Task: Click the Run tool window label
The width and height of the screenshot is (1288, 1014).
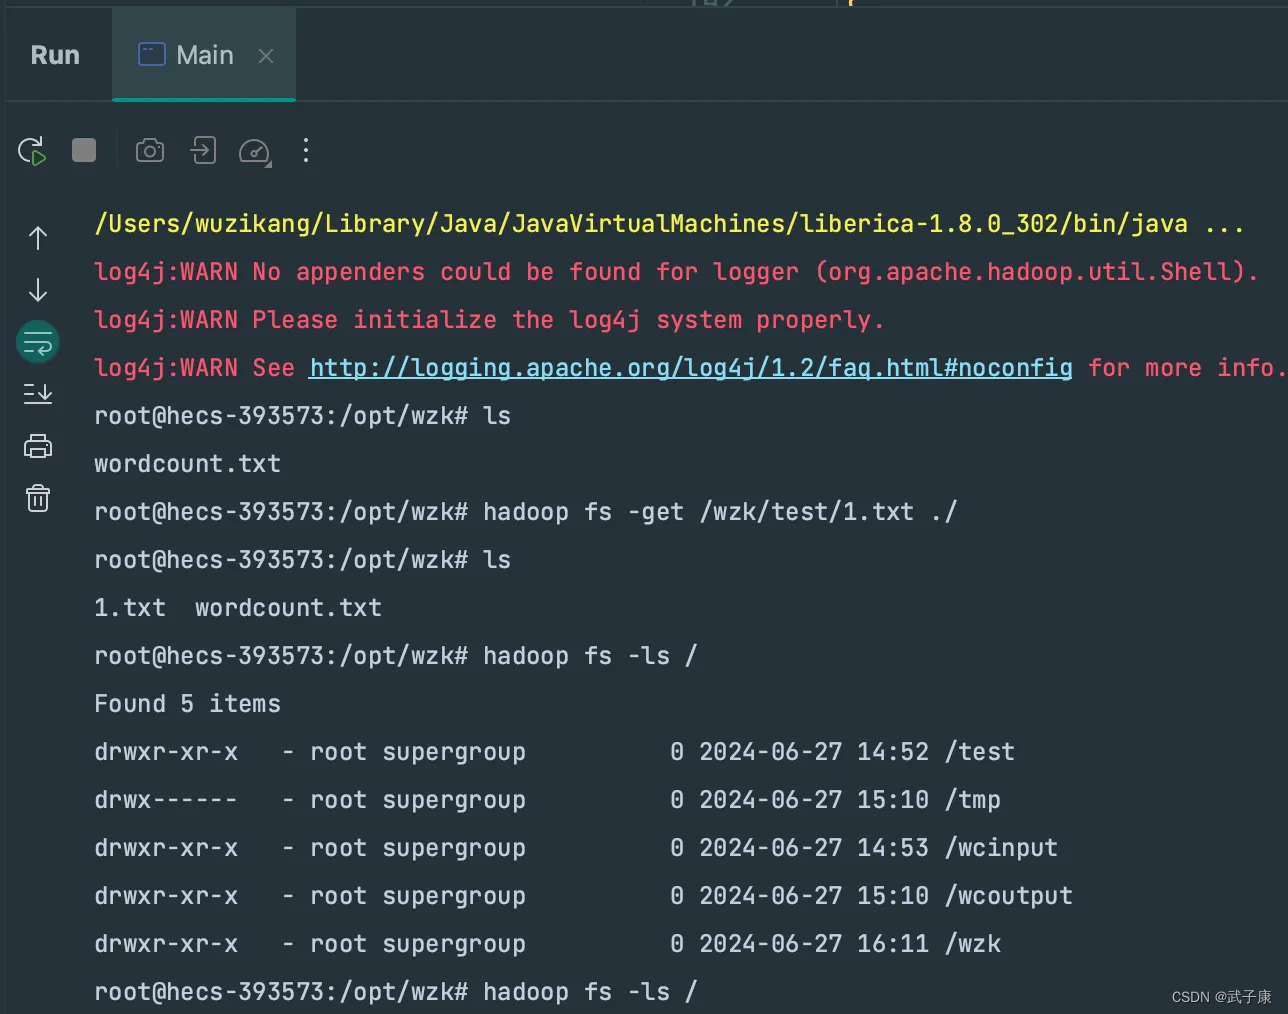Action: click(x=55, y=55)
